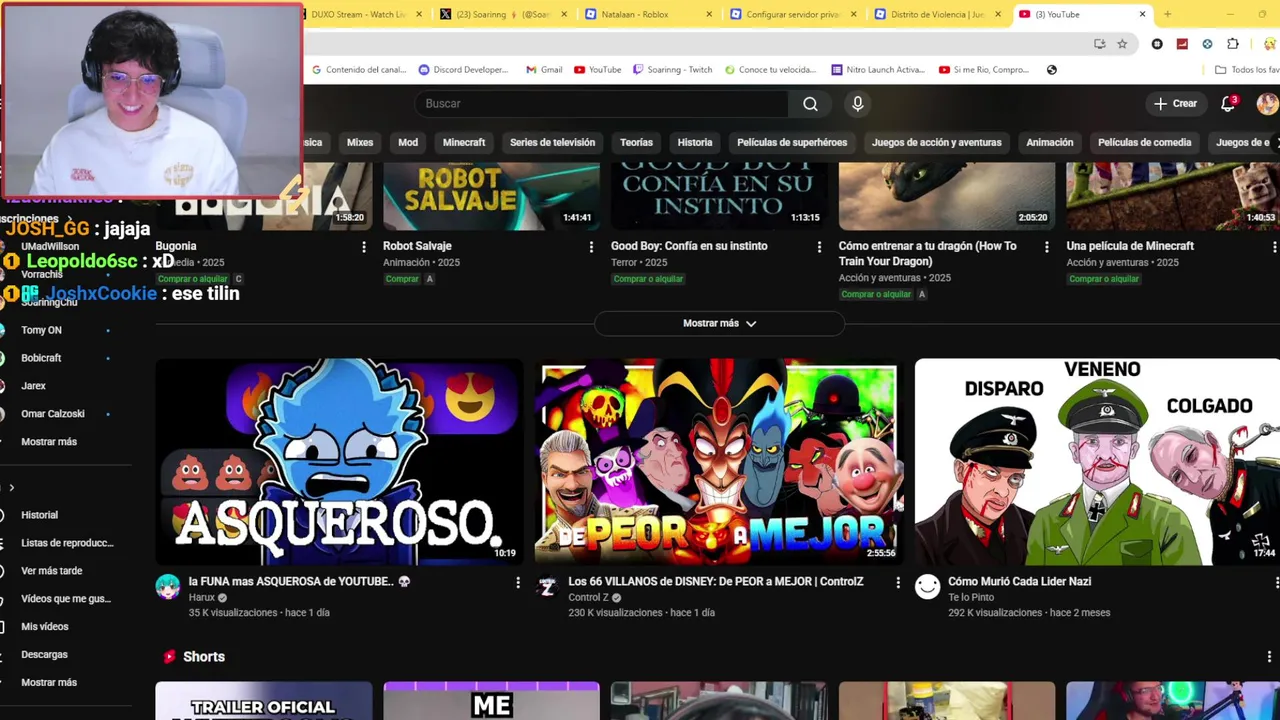Select Juegos de acción y aventuras chip
This screenshot has height=720, width=1280.
(936, 142)
